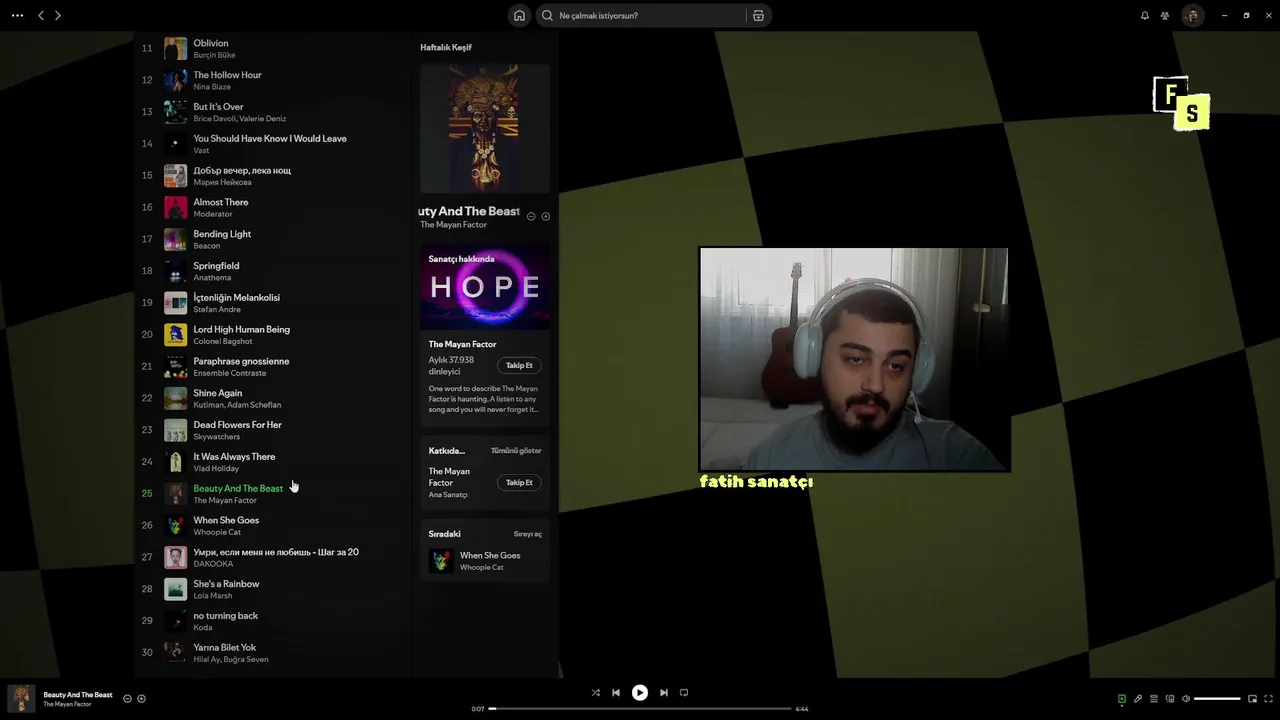Add track via plus icon in bottom bar
The width and height of the screenshot is (1280, 720).
point(141,699)
